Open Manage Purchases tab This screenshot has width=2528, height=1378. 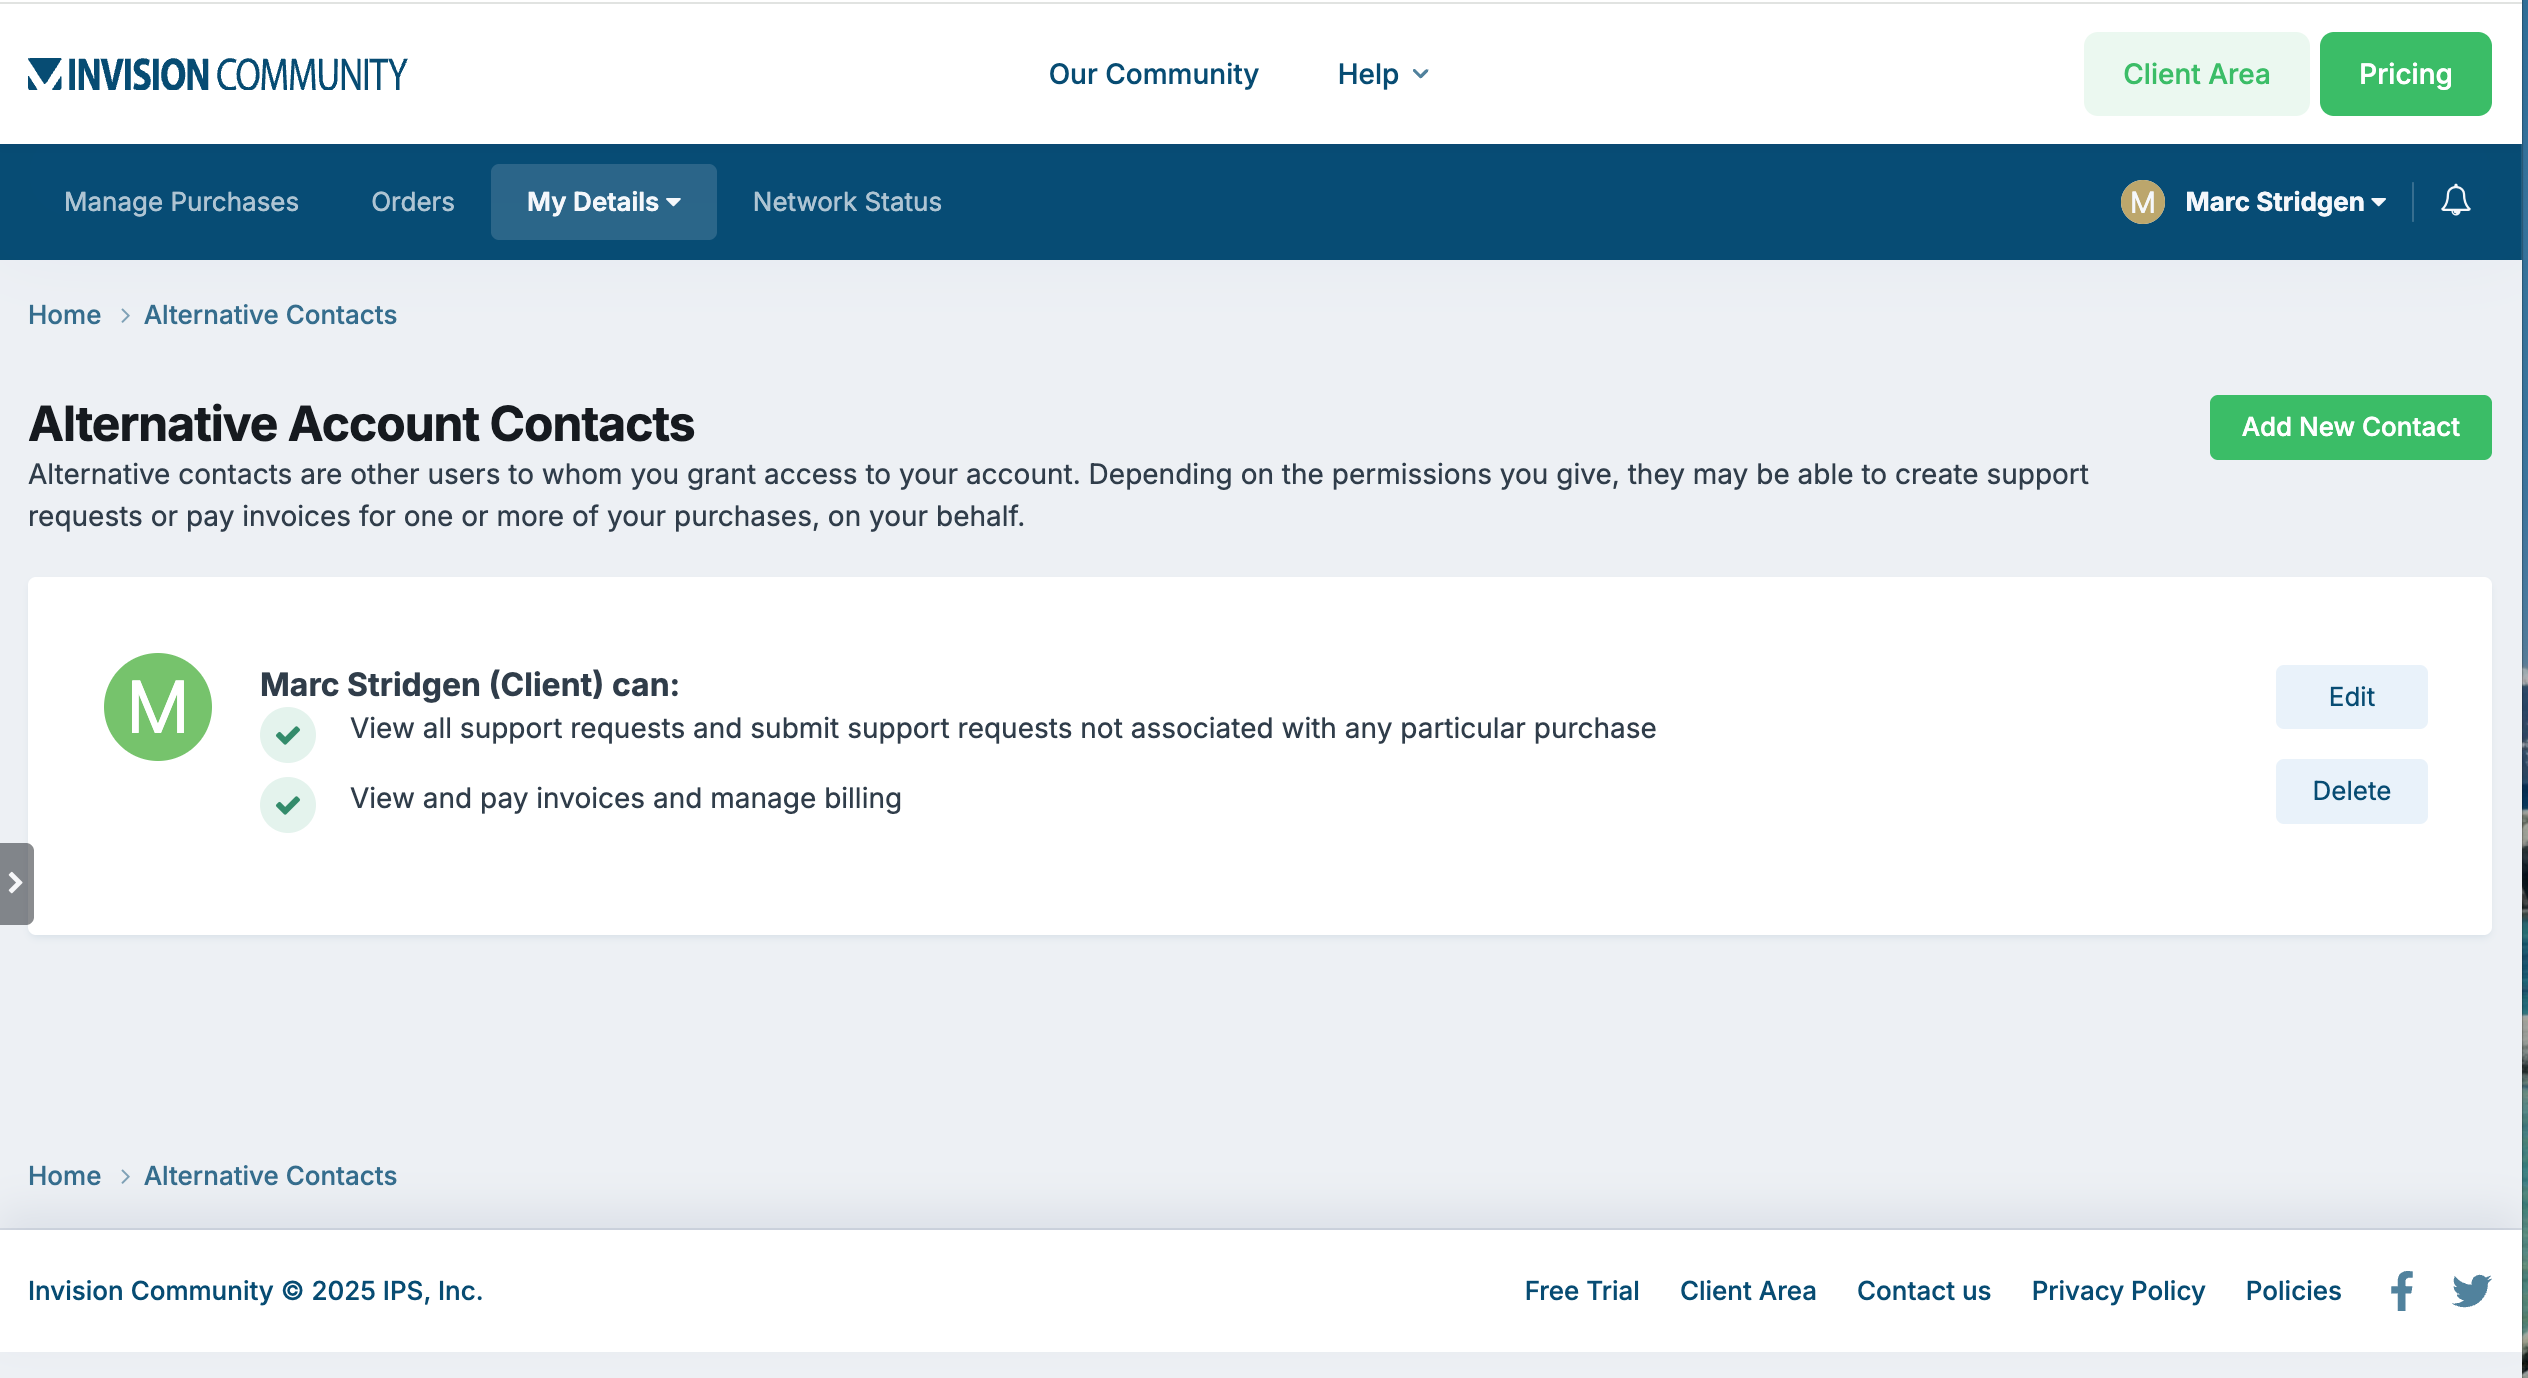pyautogui.click(x=181, y=202)
